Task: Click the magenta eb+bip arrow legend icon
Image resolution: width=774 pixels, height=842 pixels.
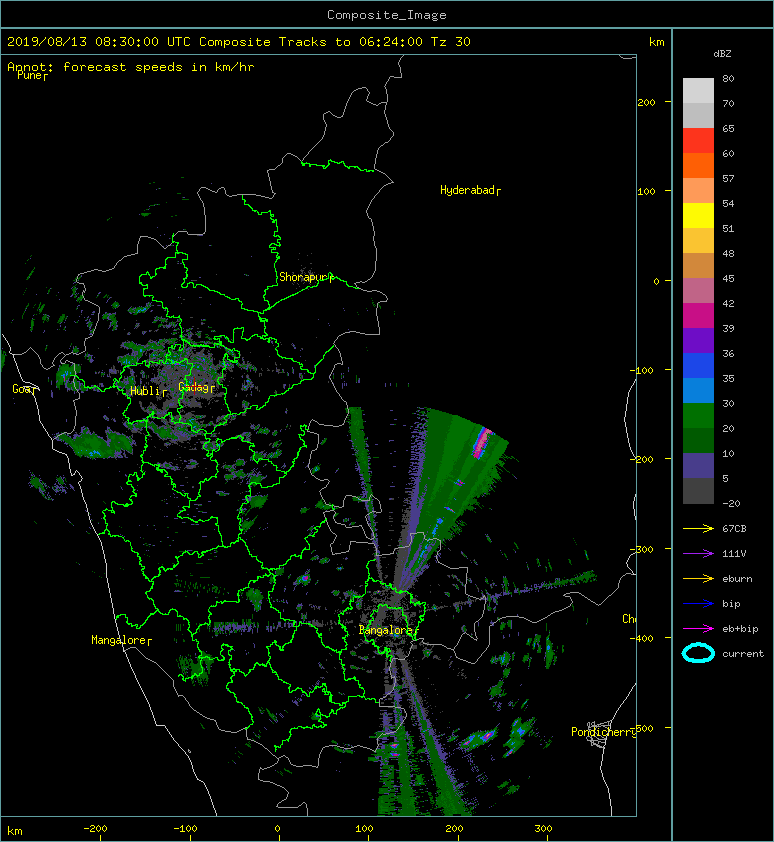Action: [x=698, y=629]
